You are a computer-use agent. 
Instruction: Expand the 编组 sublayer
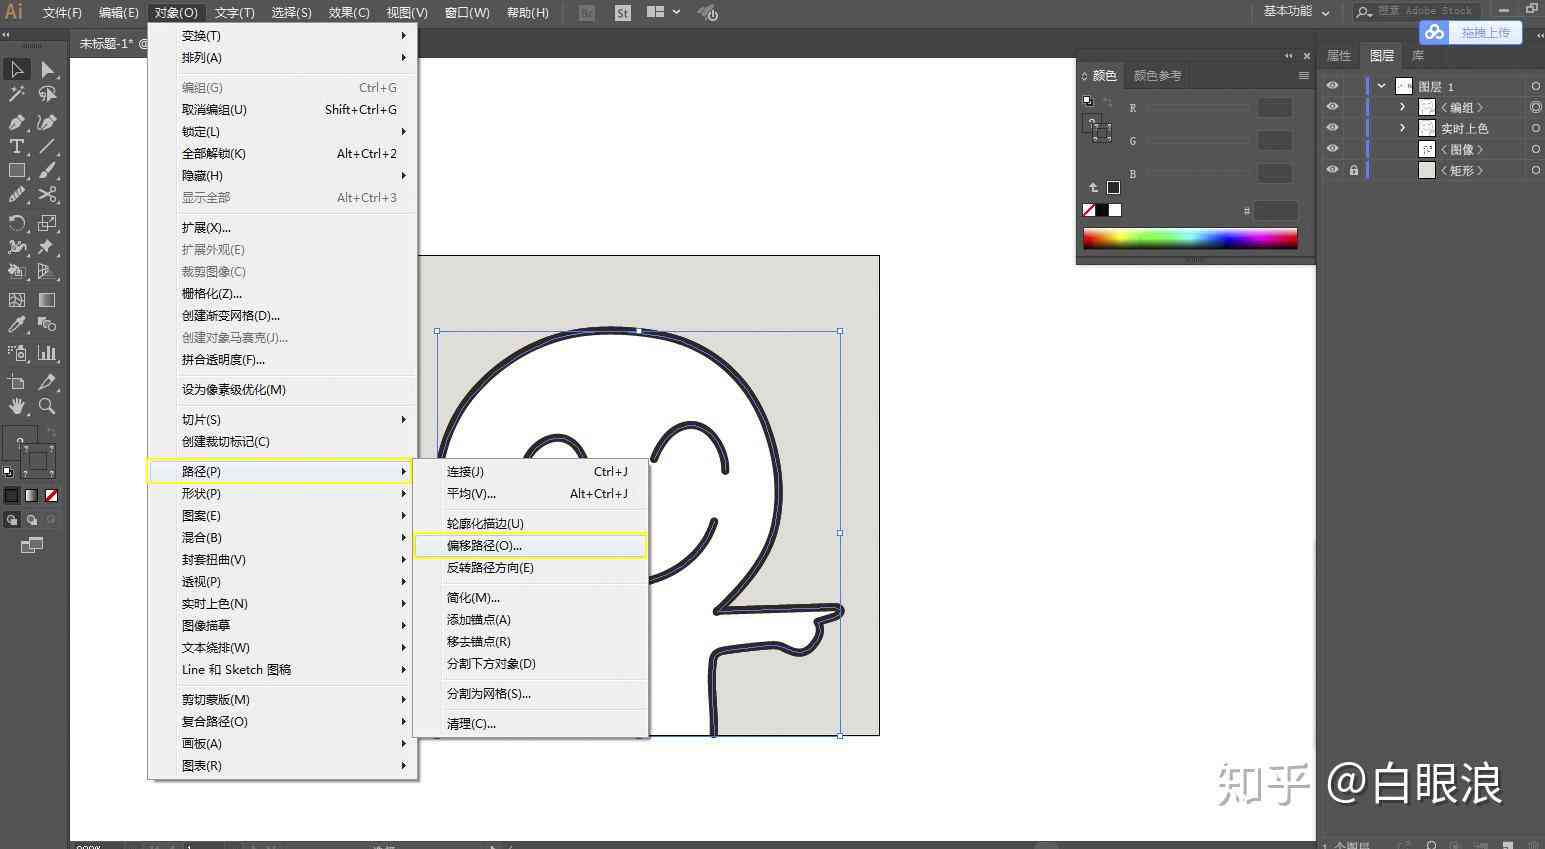coord(1402,107)
